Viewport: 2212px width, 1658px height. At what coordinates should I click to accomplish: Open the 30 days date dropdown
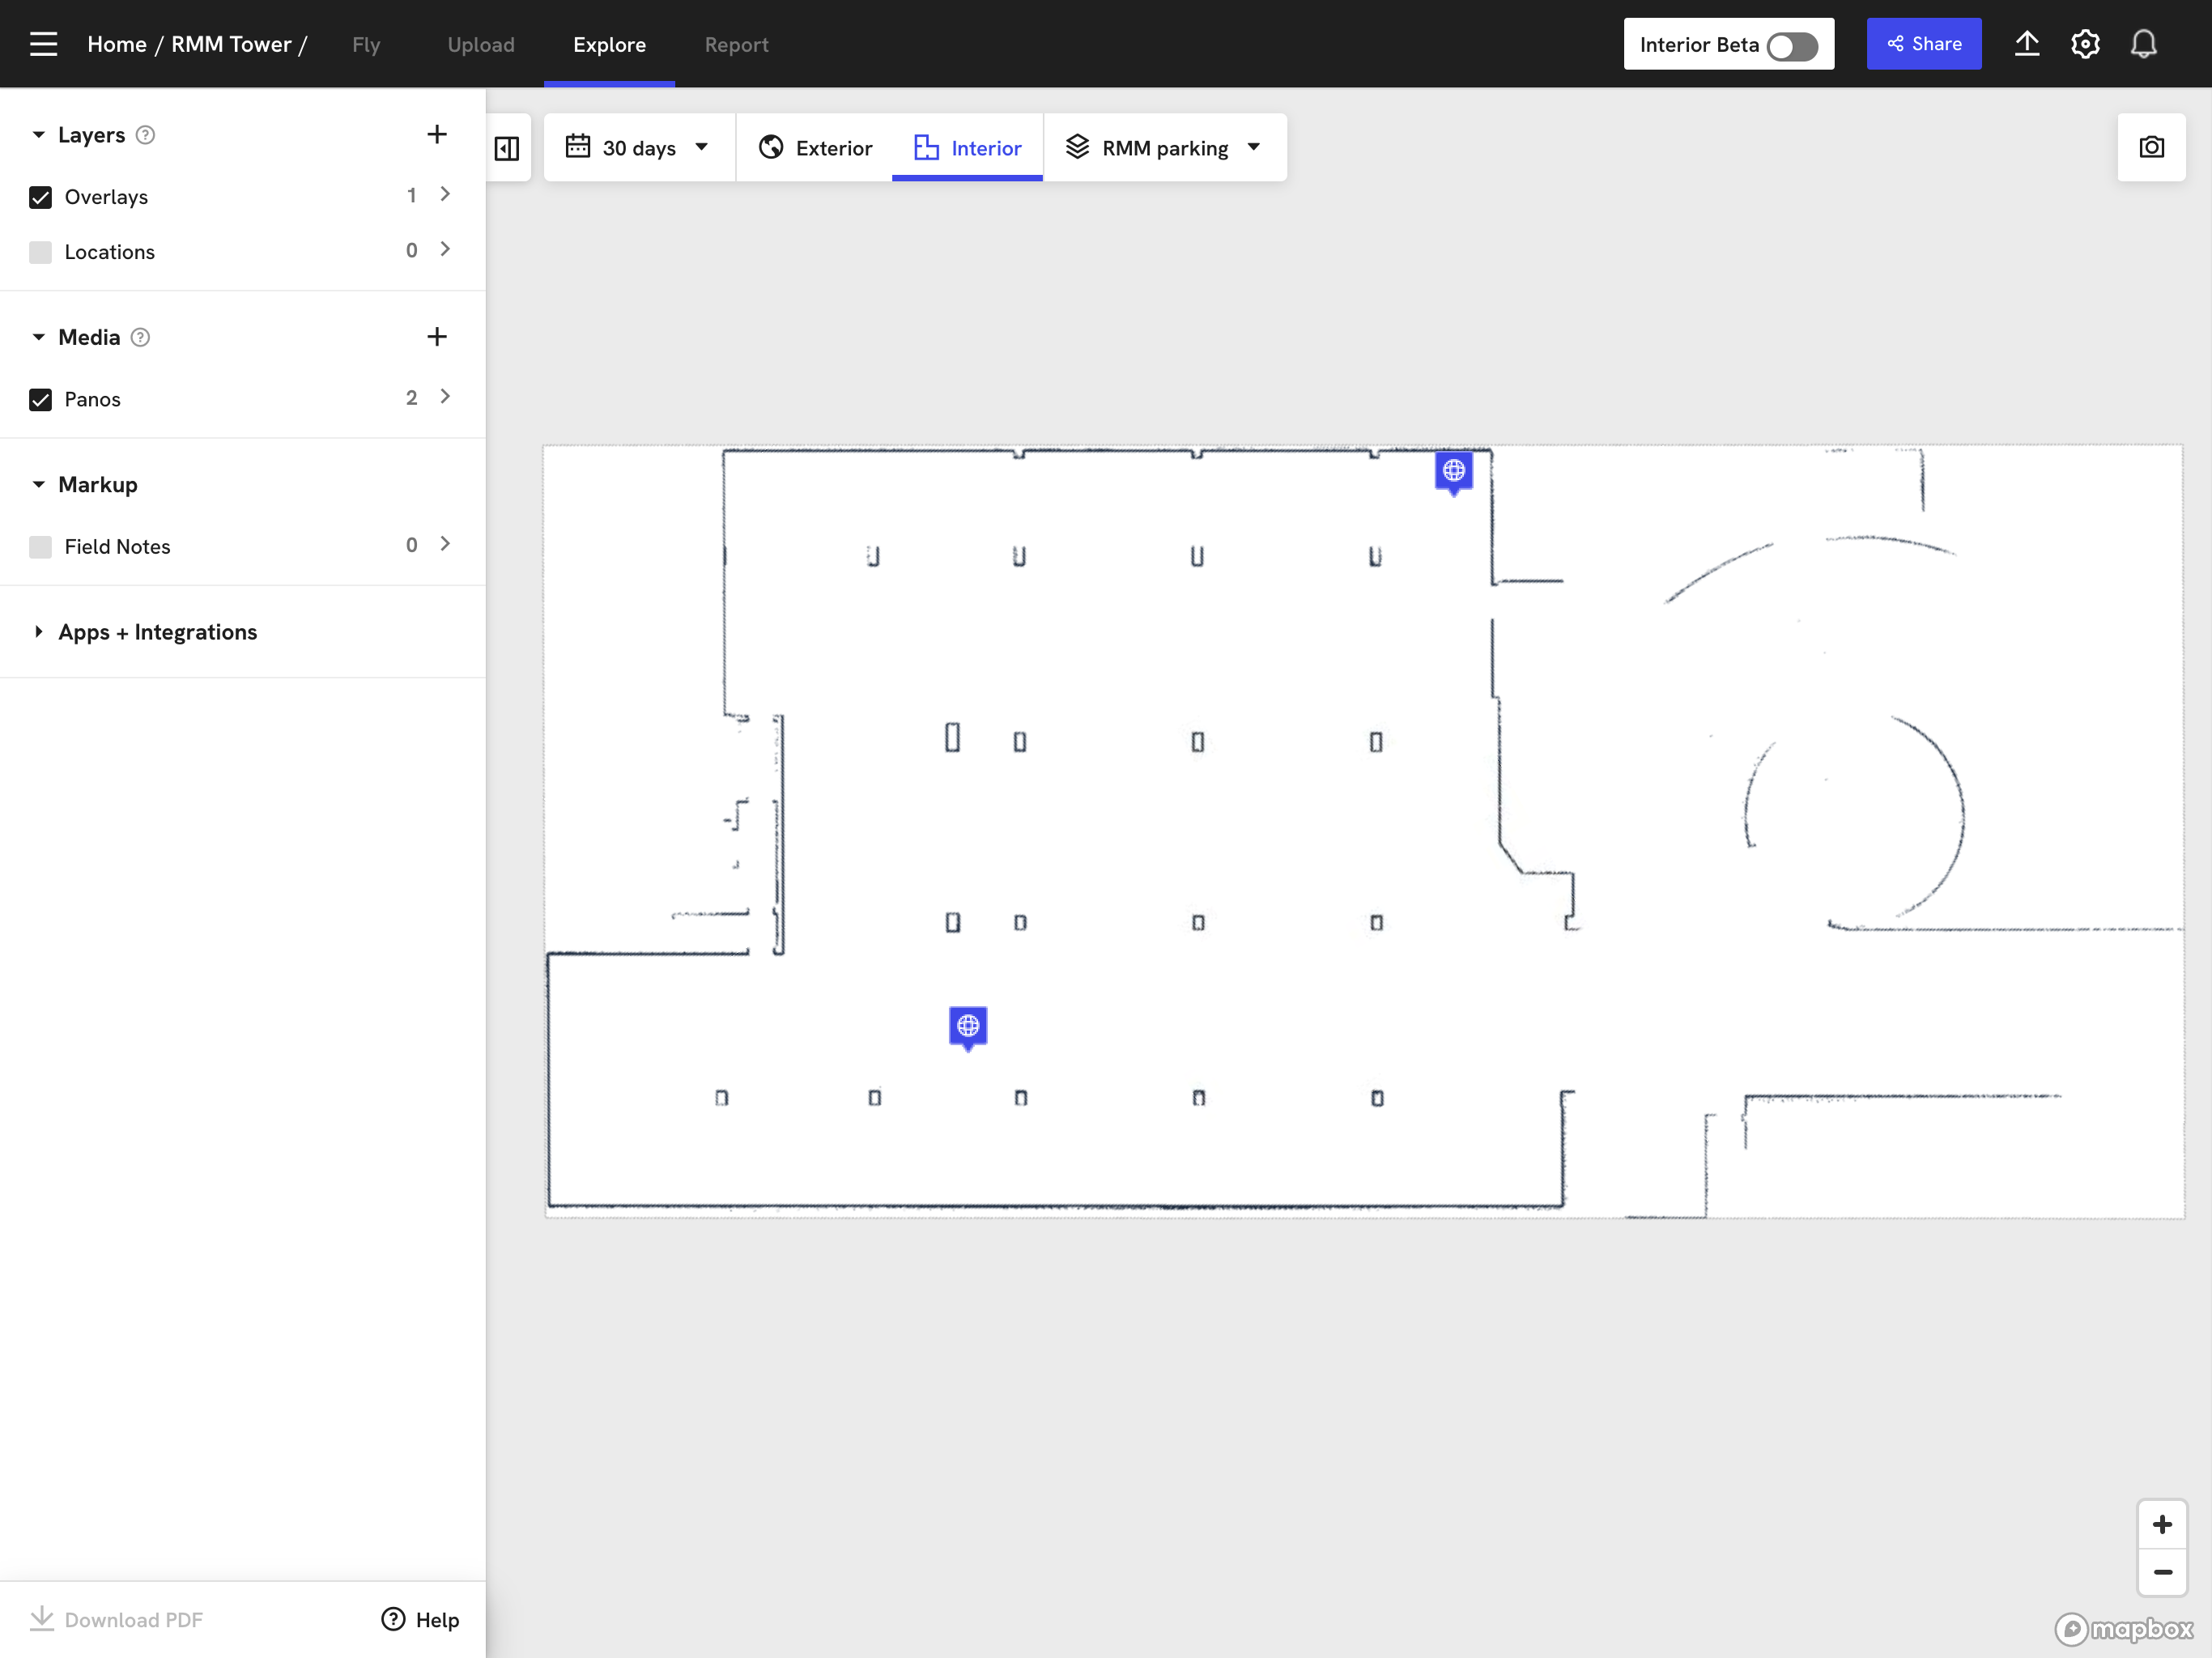[639, 147]
